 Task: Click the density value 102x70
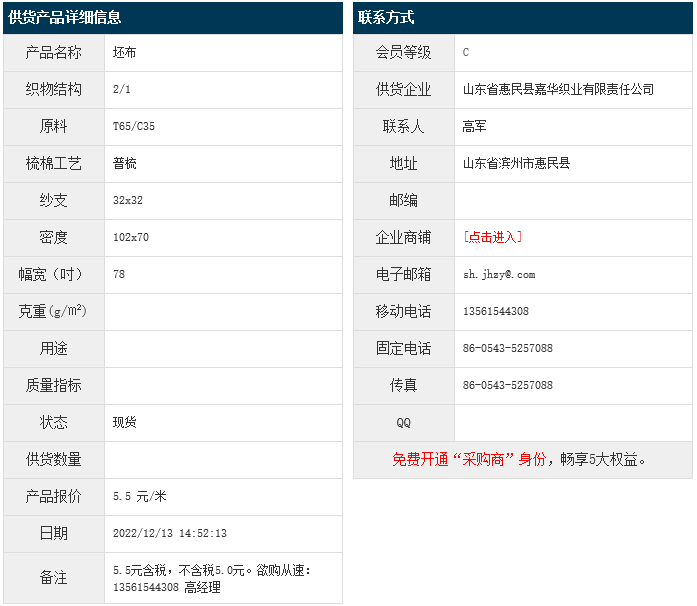(131, 237)
